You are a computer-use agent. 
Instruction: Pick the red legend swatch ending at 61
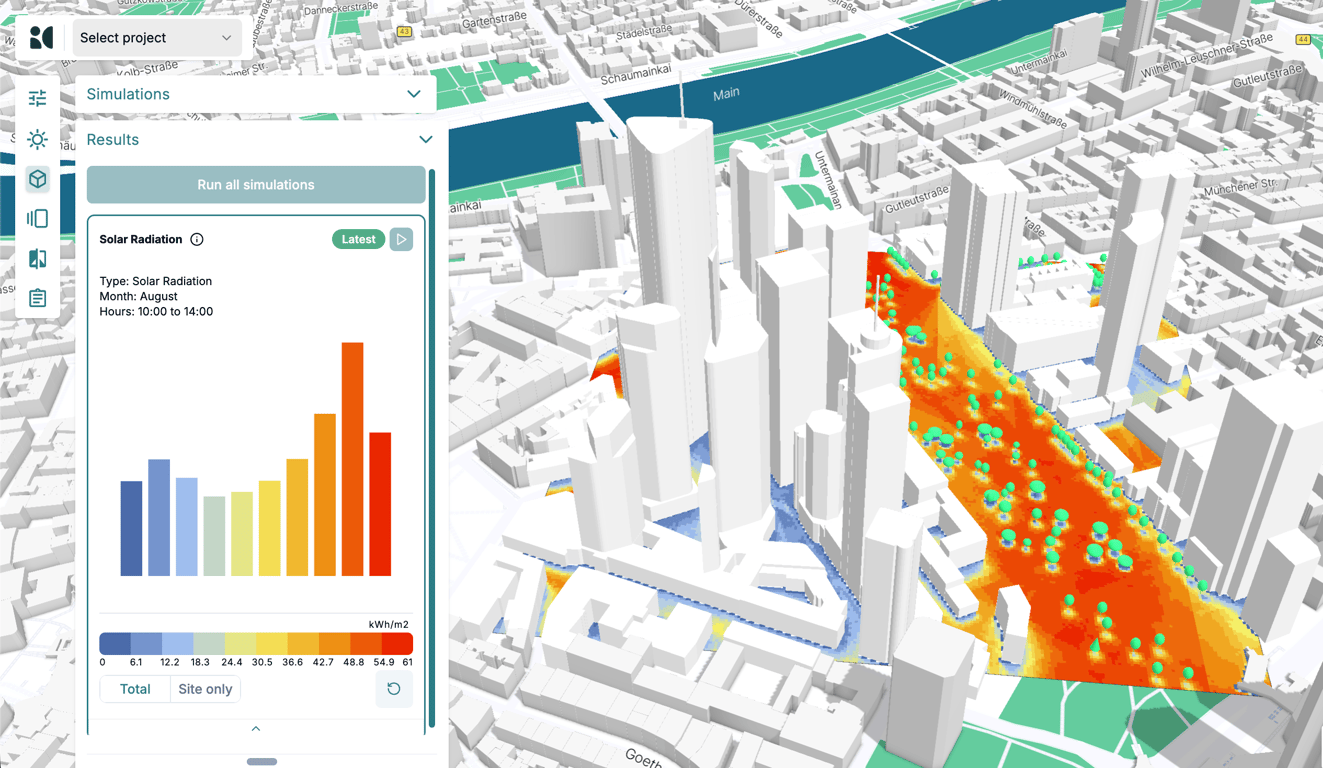[397, 643]
